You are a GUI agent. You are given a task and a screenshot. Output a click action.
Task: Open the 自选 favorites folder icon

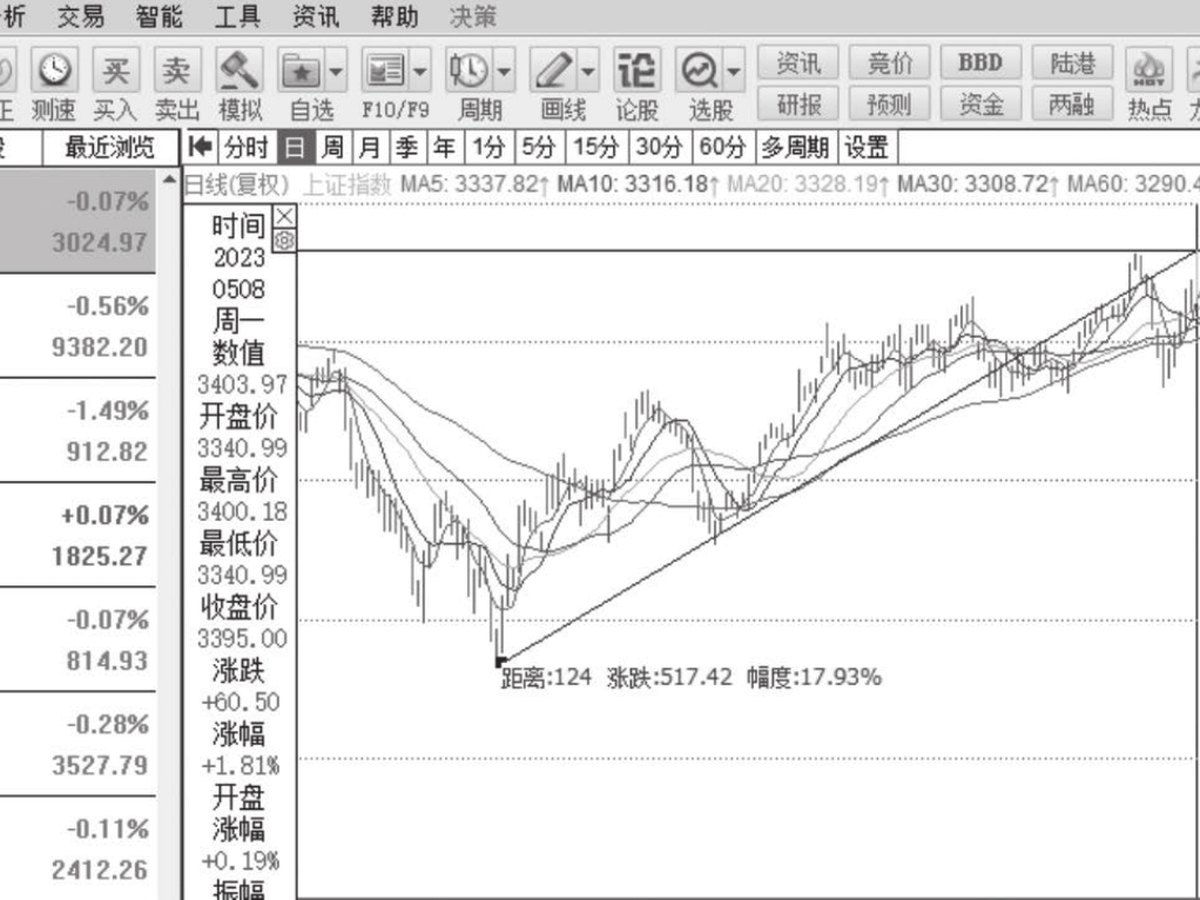301,72
